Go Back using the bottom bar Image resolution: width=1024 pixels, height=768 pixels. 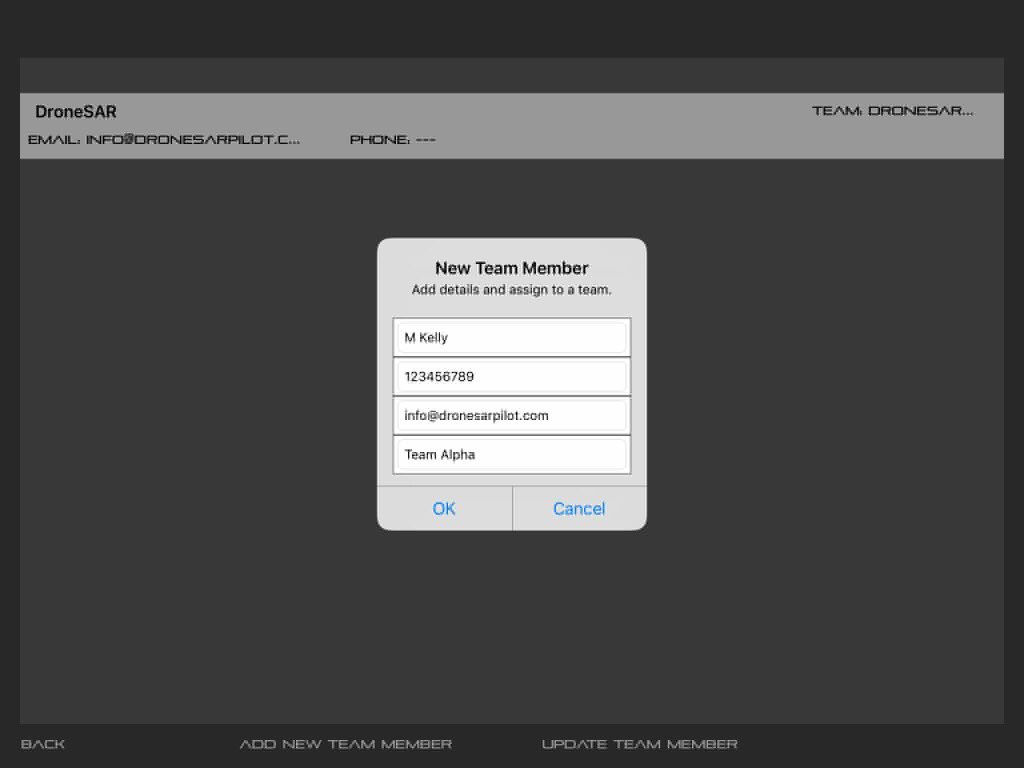(x=43, y=744)
